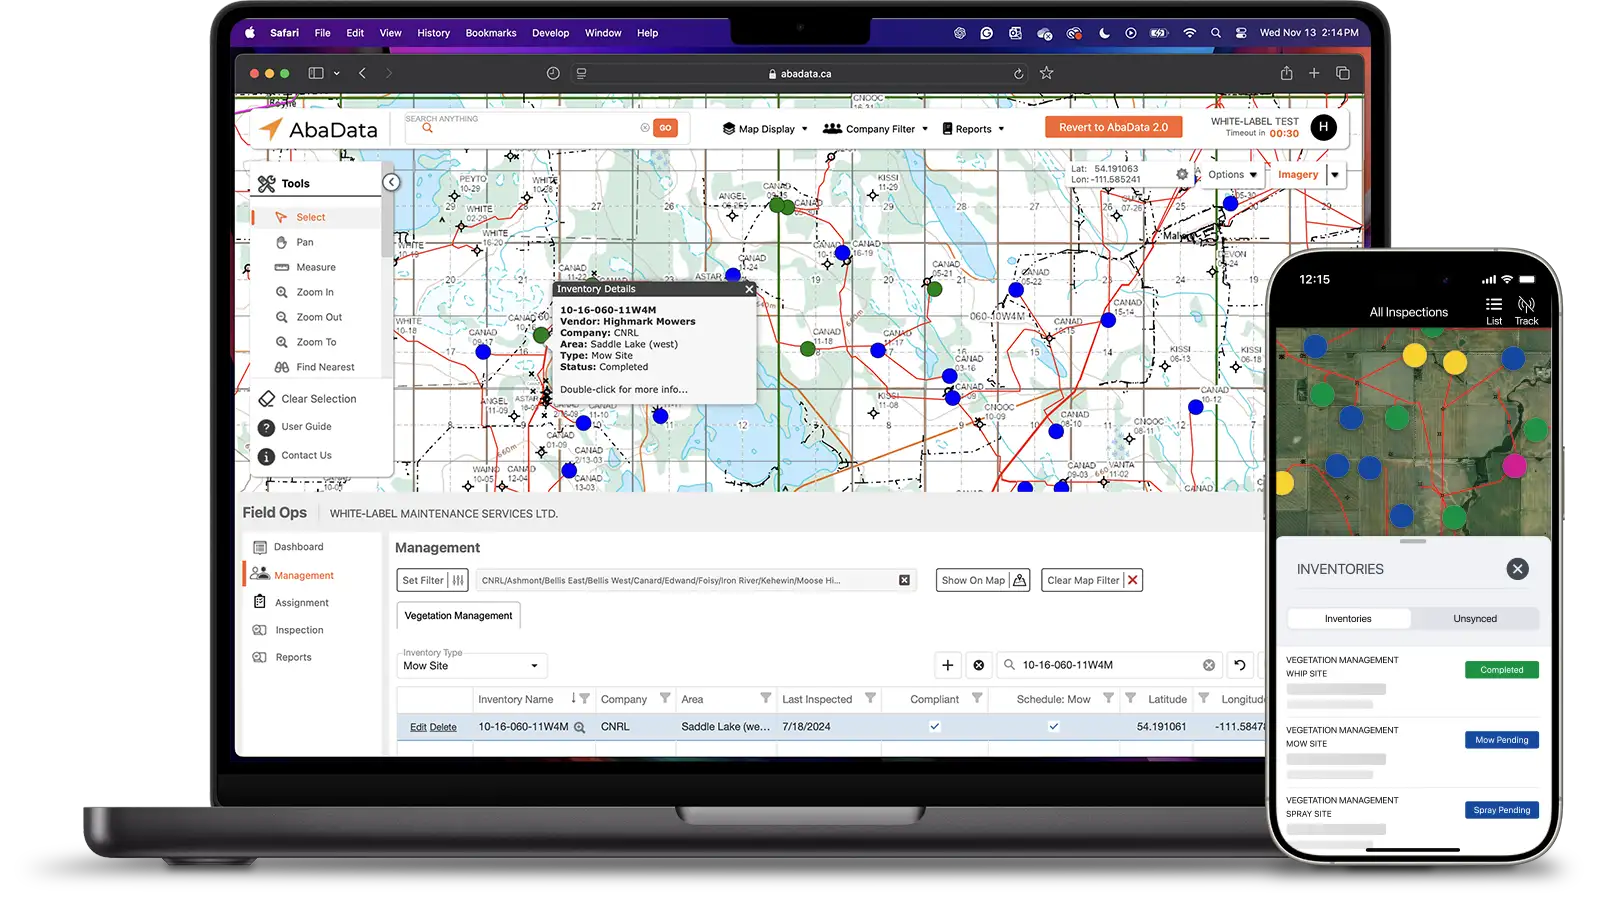
Task: Click the Show On Map button
Action: pyautogui.click(x=984, y=580)
